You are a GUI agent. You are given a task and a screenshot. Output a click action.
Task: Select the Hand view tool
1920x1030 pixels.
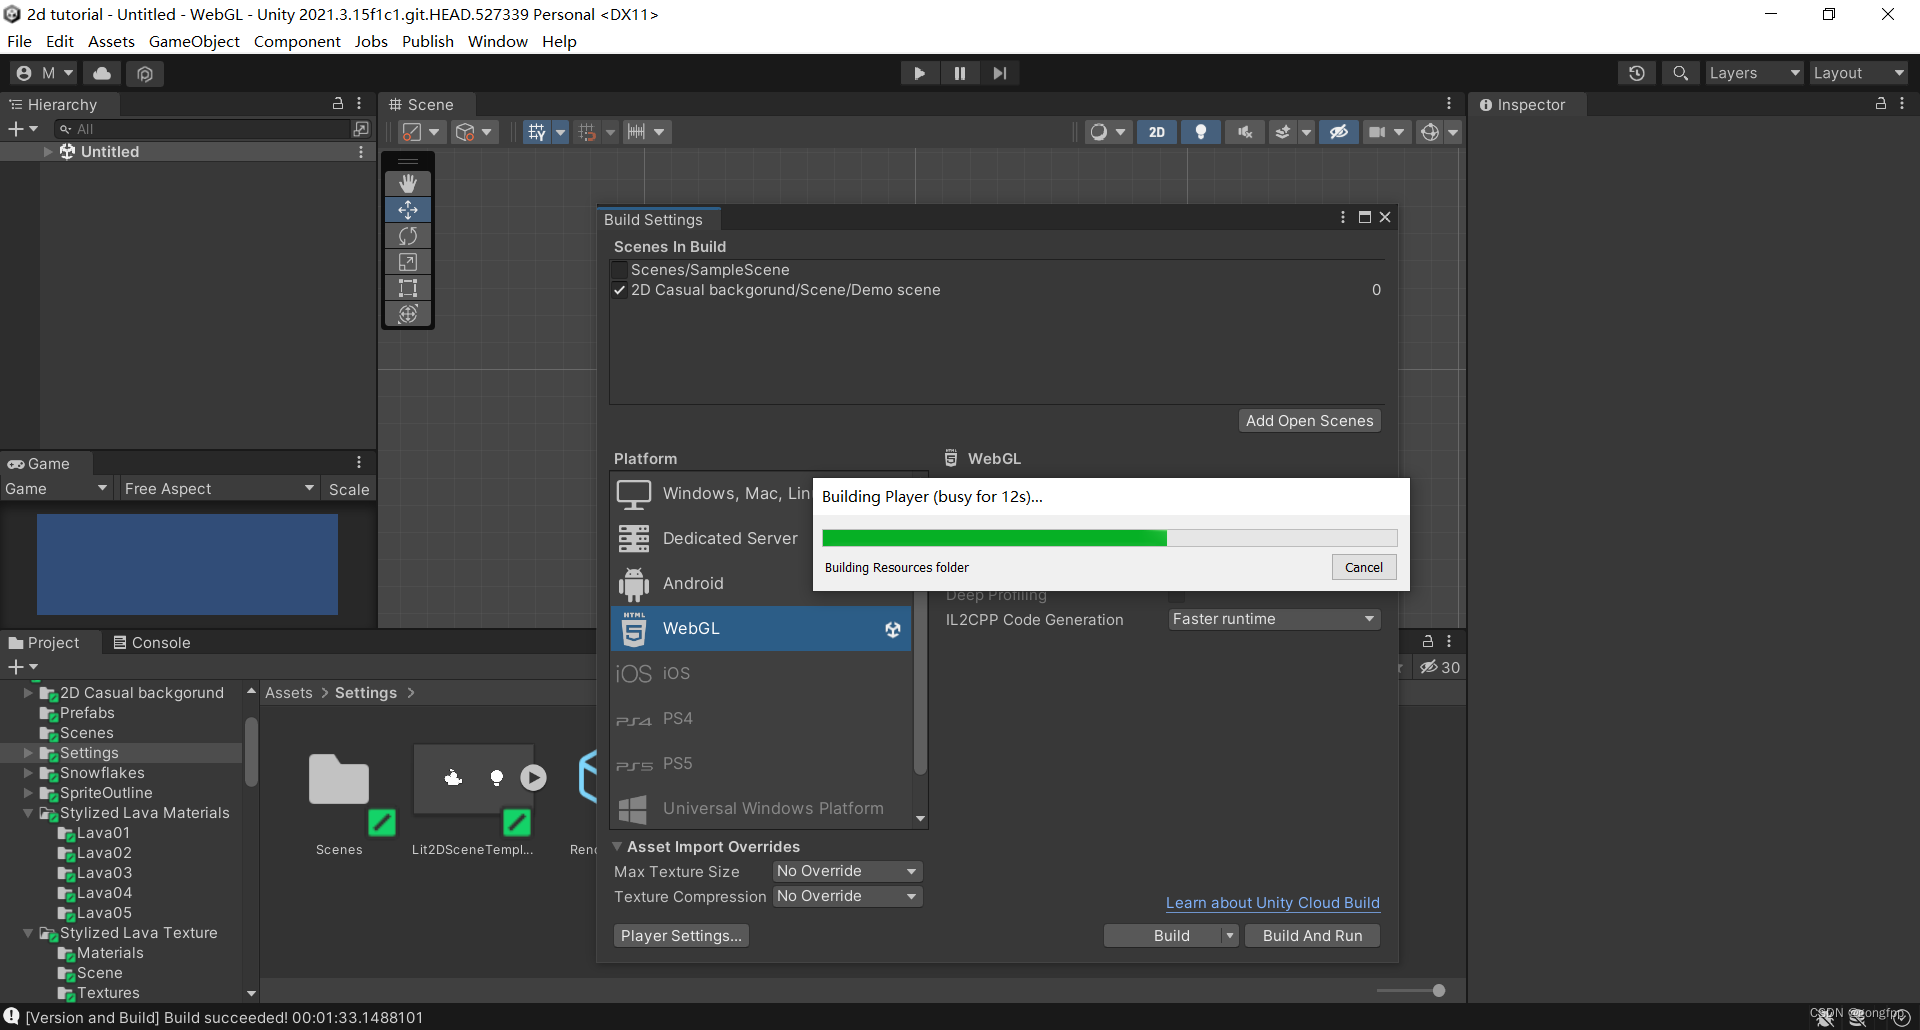coord(408,184)
